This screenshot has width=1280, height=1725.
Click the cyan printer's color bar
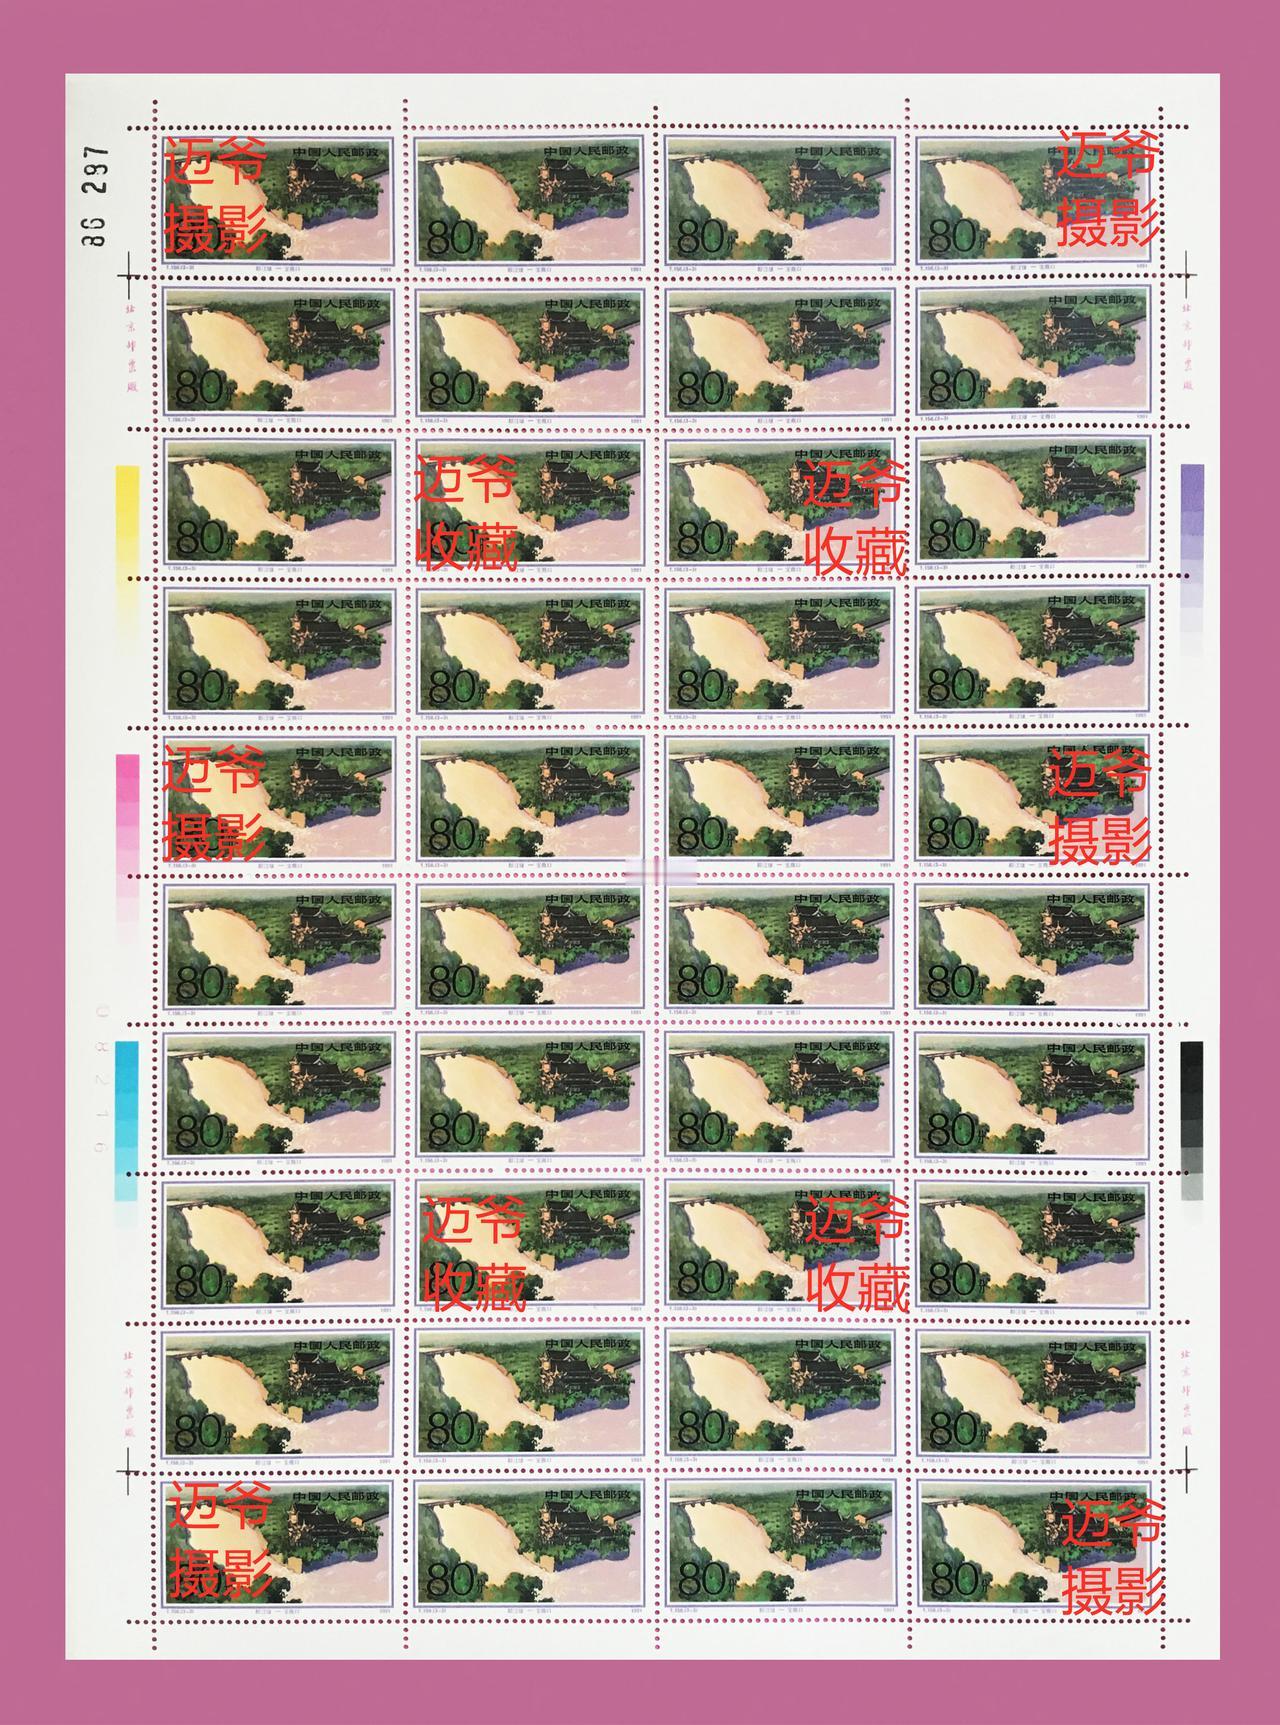(x=127, y=1134)
